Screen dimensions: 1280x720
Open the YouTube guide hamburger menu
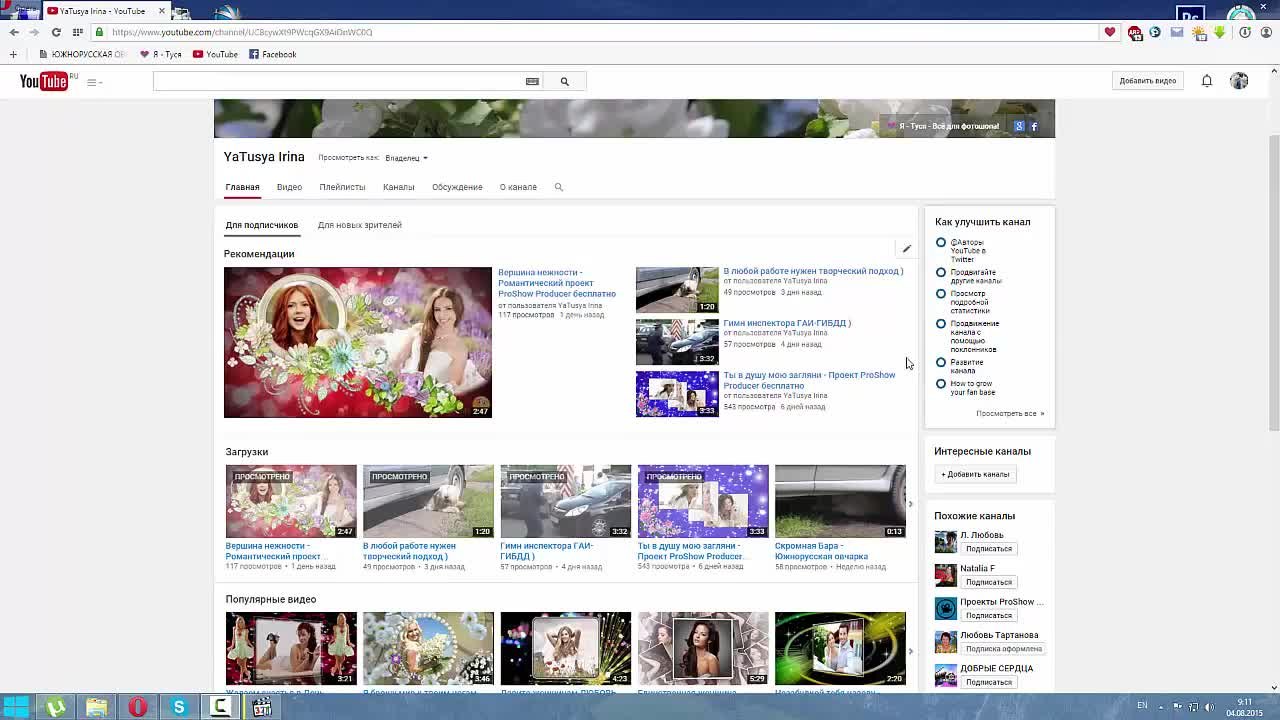92,82
